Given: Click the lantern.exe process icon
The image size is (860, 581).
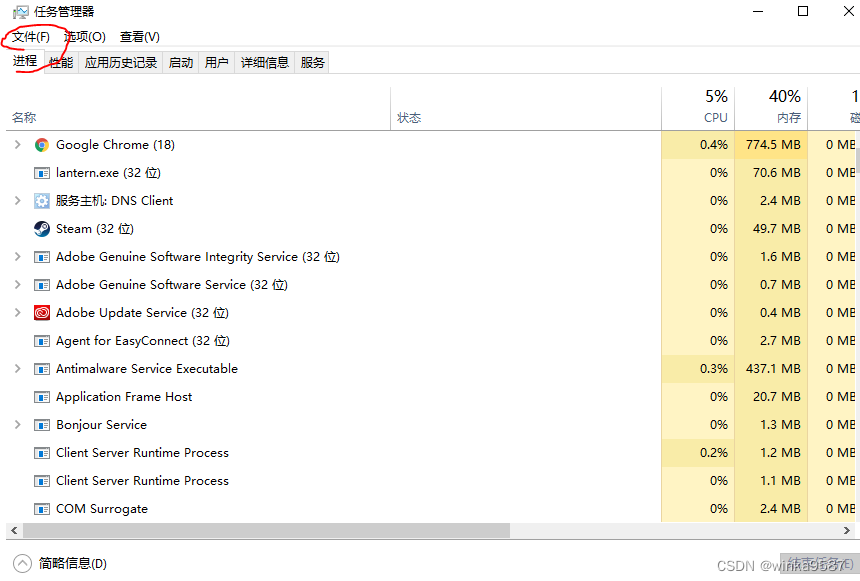Looking at the screenshot, I should [42, 173].
